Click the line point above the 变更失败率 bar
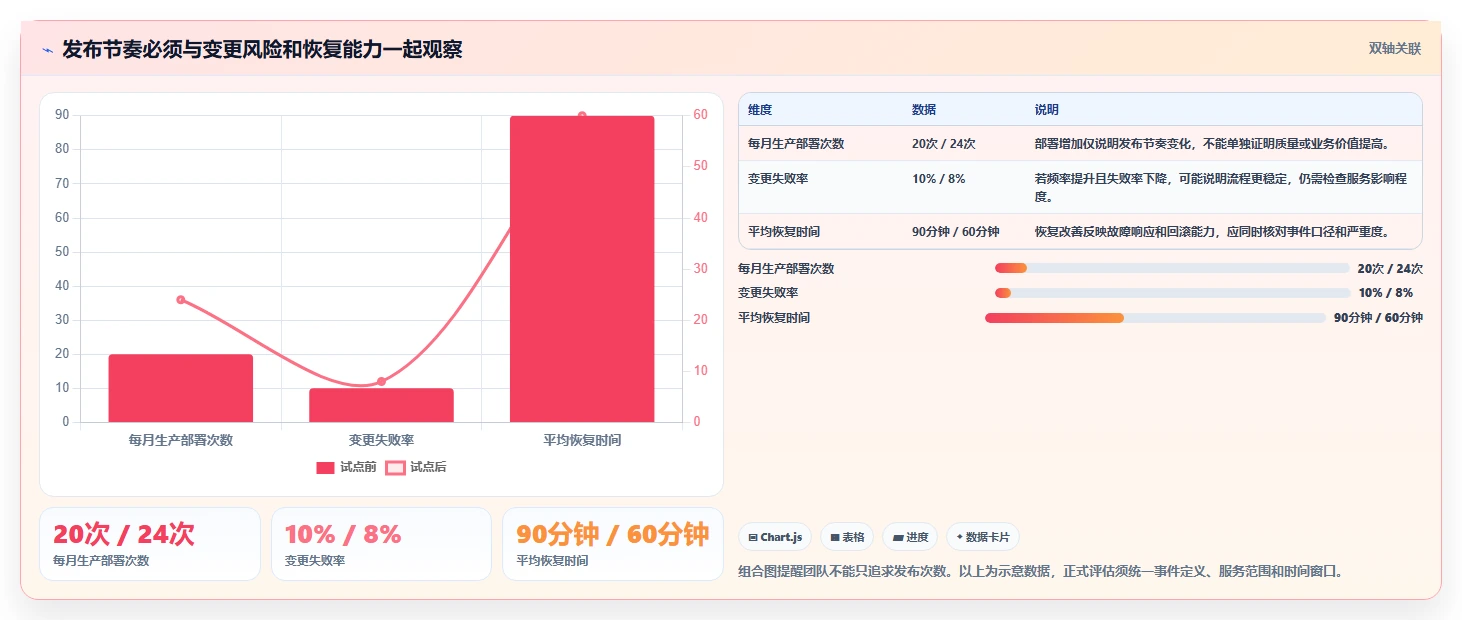The width and height of the screenshot is (1462, 620). pos(381,381)
